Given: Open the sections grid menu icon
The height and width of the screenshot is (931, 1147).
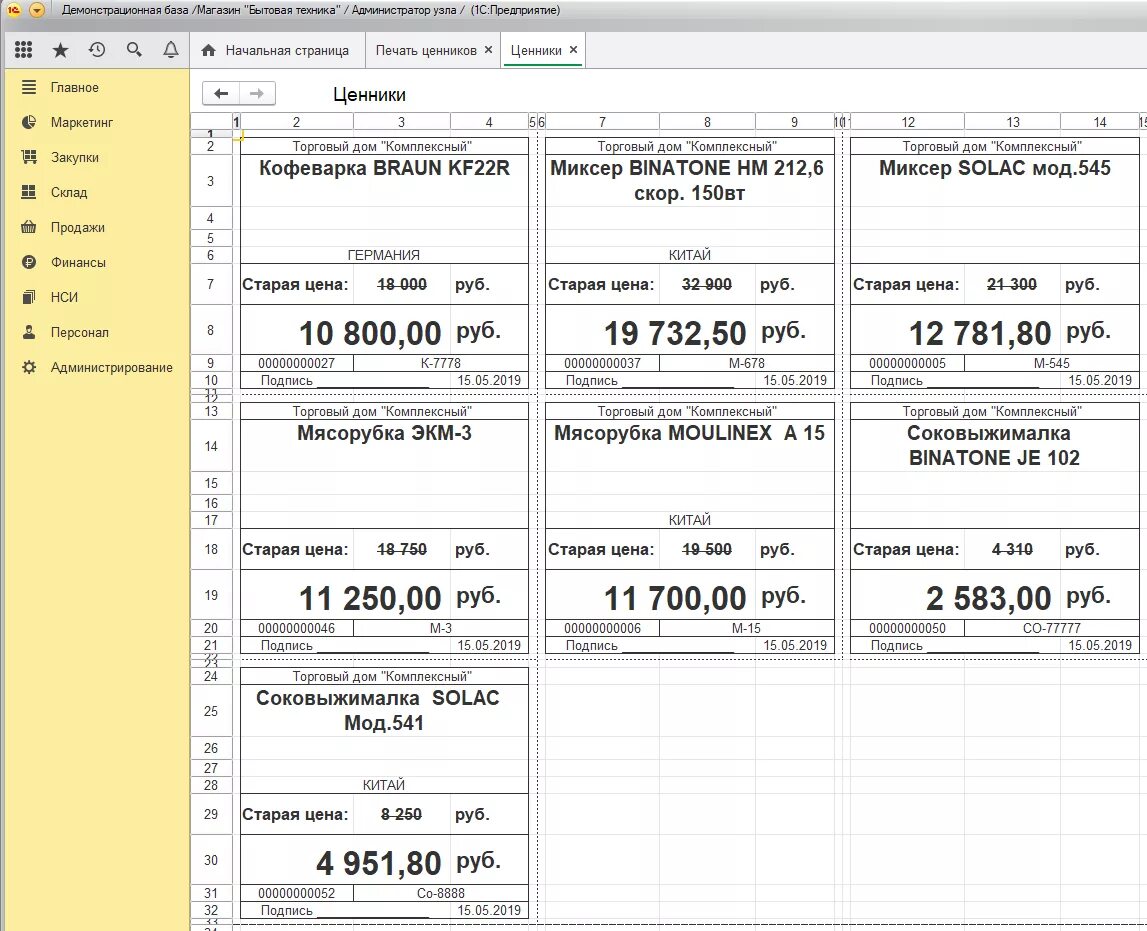Looking at the screenshot, I should pyautogui.click(x=23, y=50).
